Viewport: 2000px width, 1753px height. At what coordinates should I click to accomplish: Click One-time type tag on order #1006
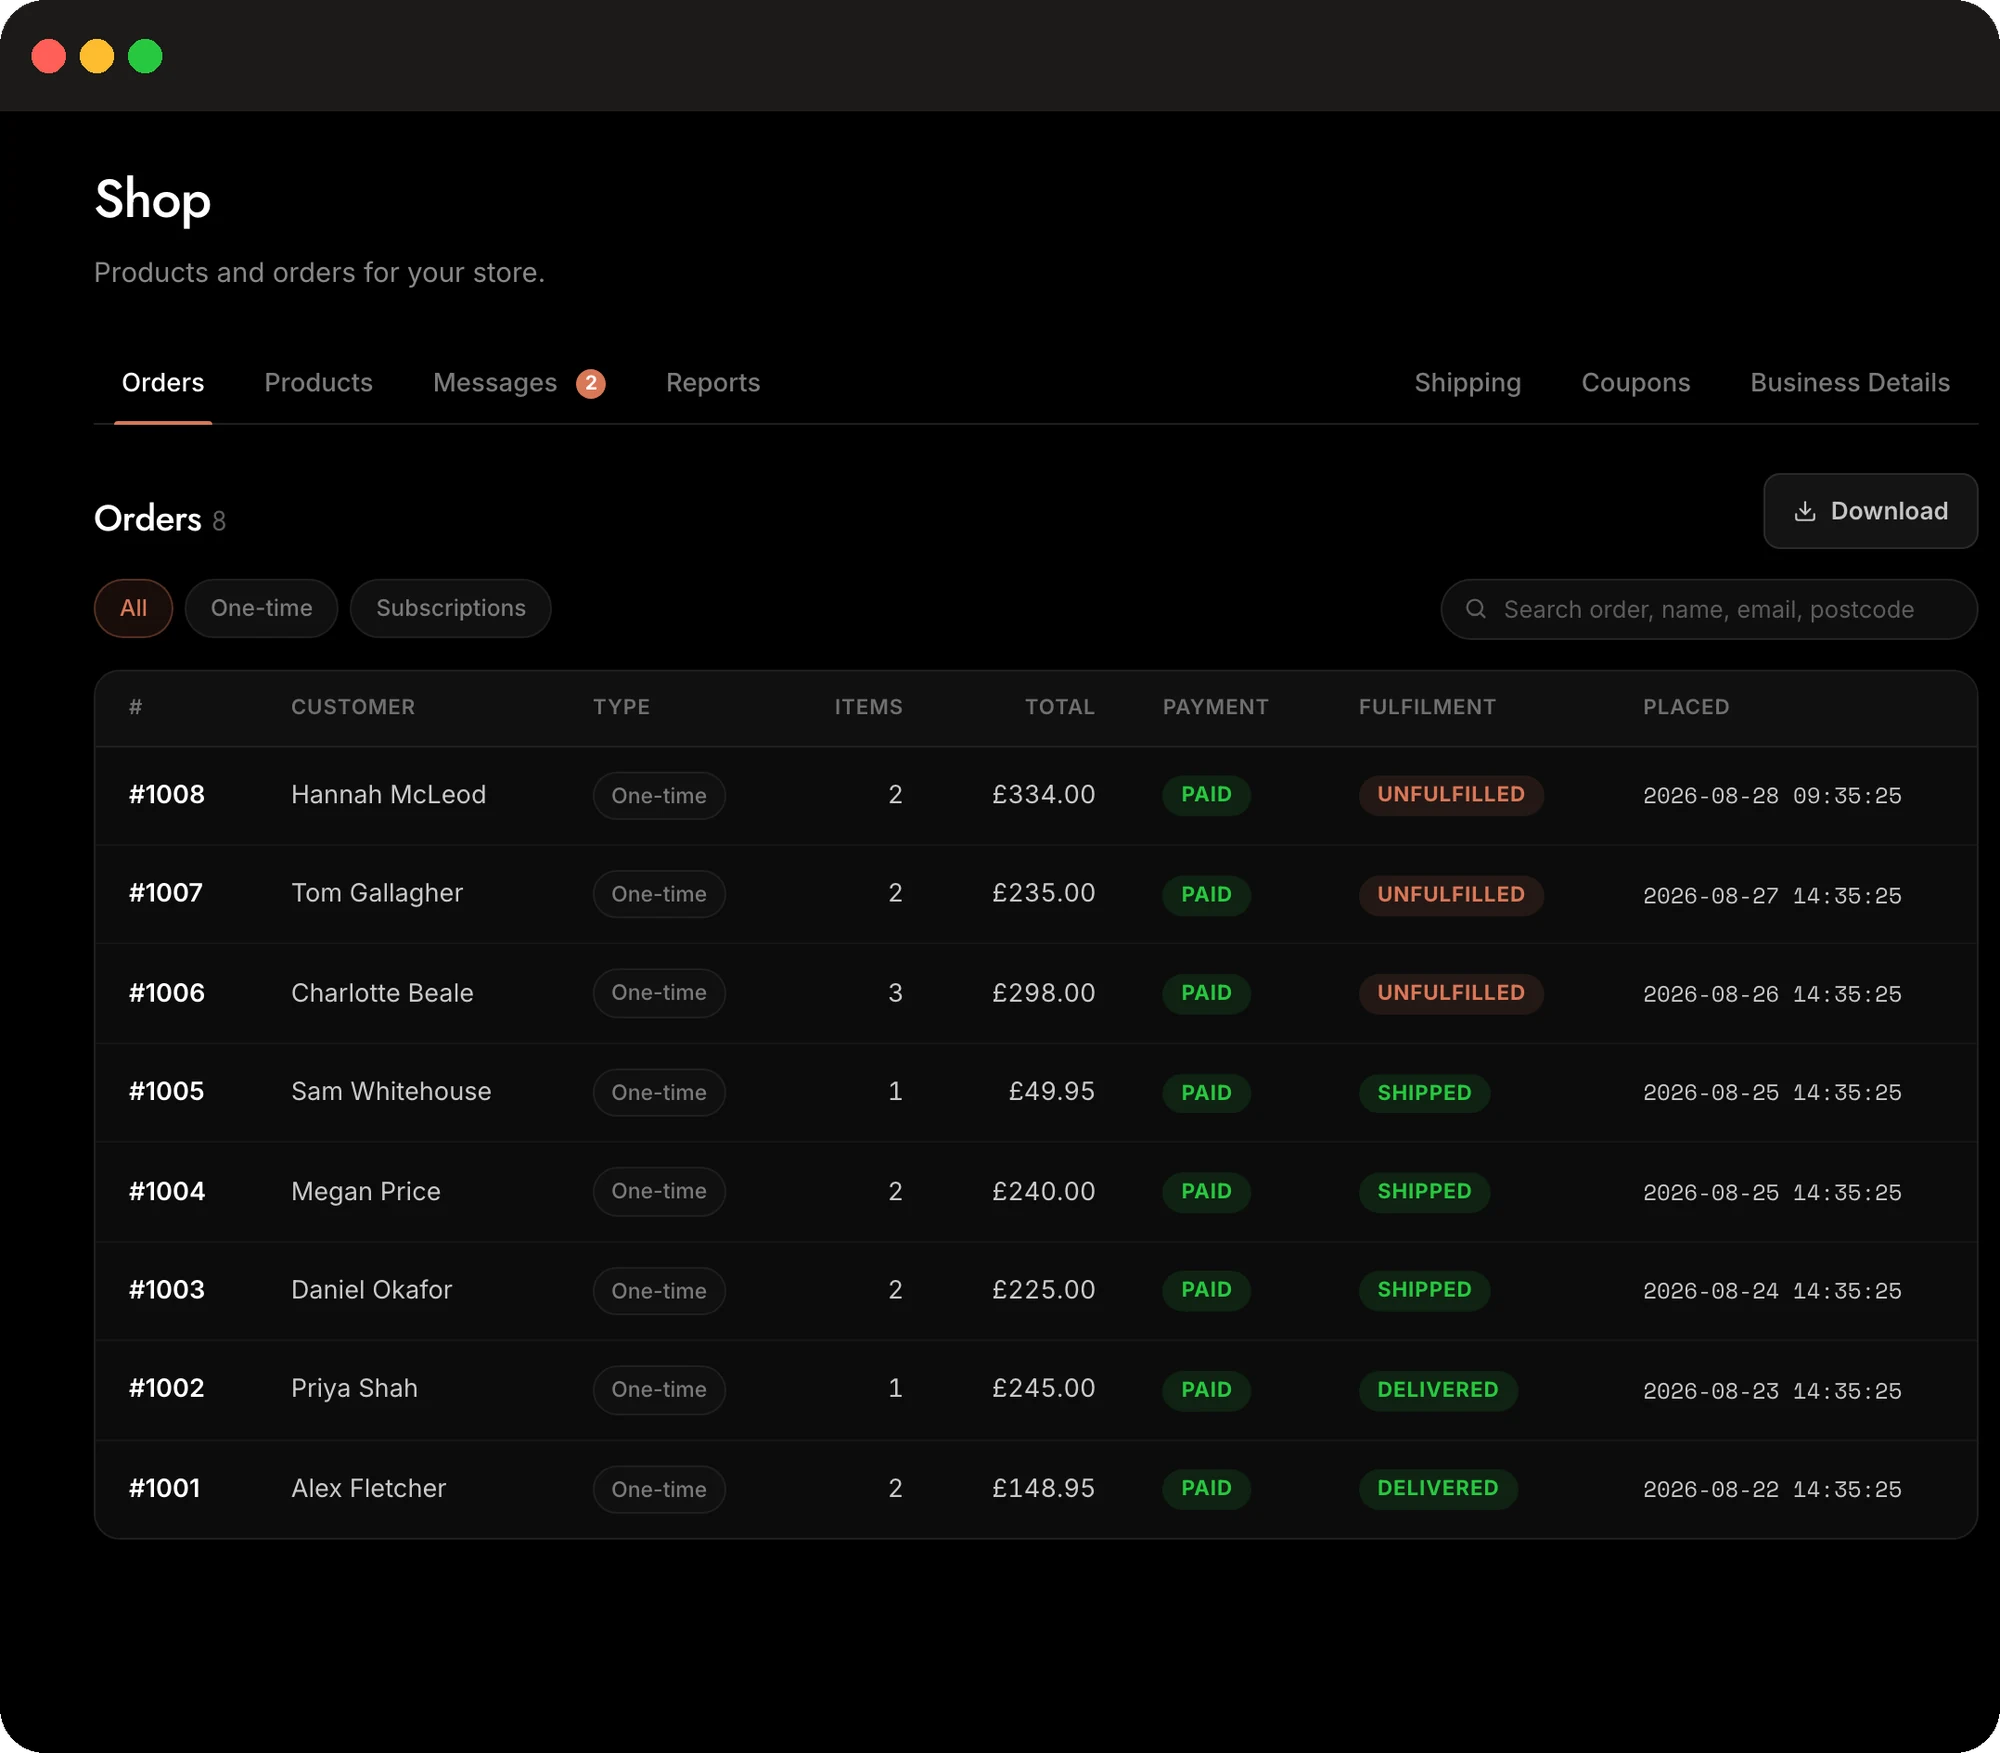[x=659, y=993]
